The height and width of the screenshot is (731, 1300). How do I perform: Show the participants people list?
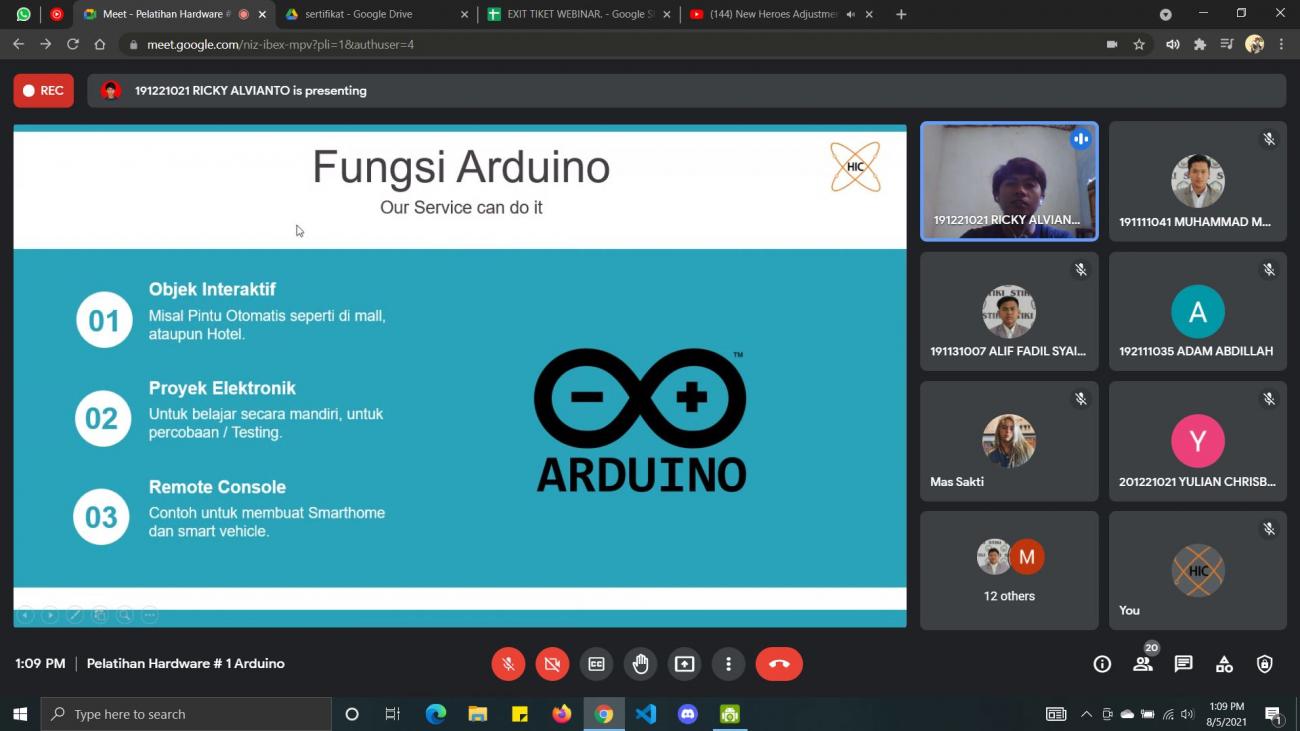click(x=1142, y=664)
